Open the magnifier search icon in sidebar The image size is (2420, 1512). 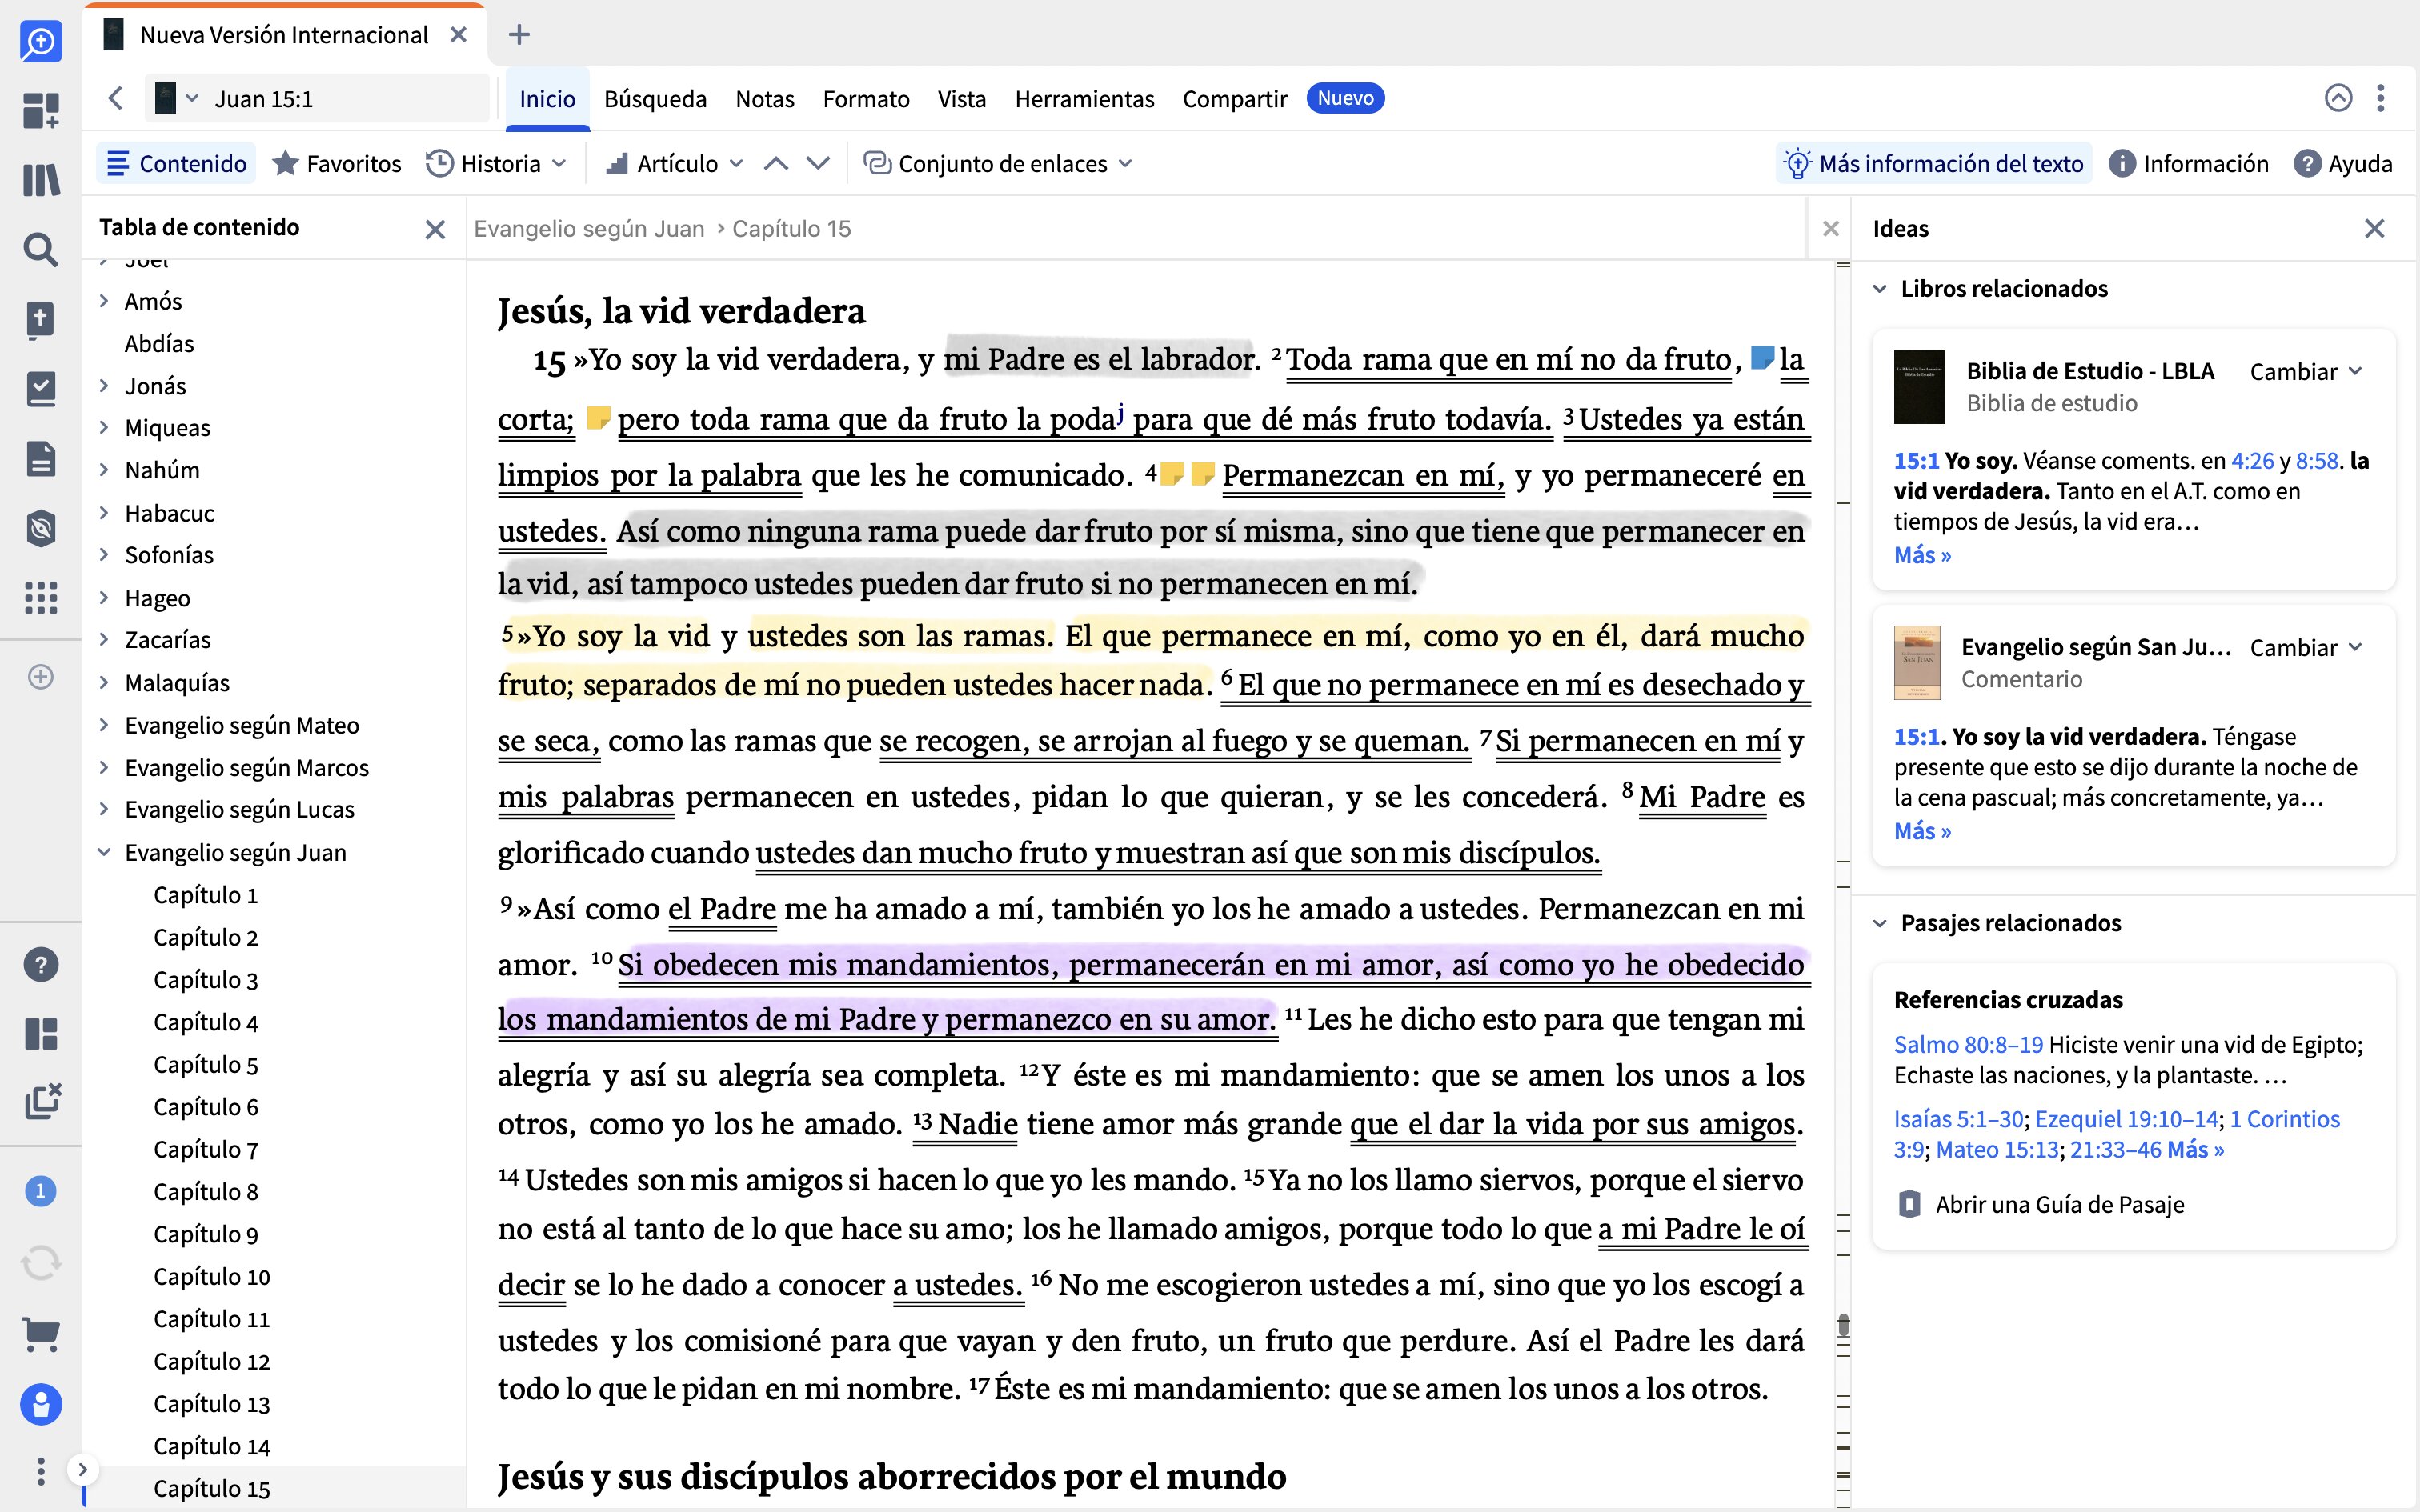click(41, 249)
